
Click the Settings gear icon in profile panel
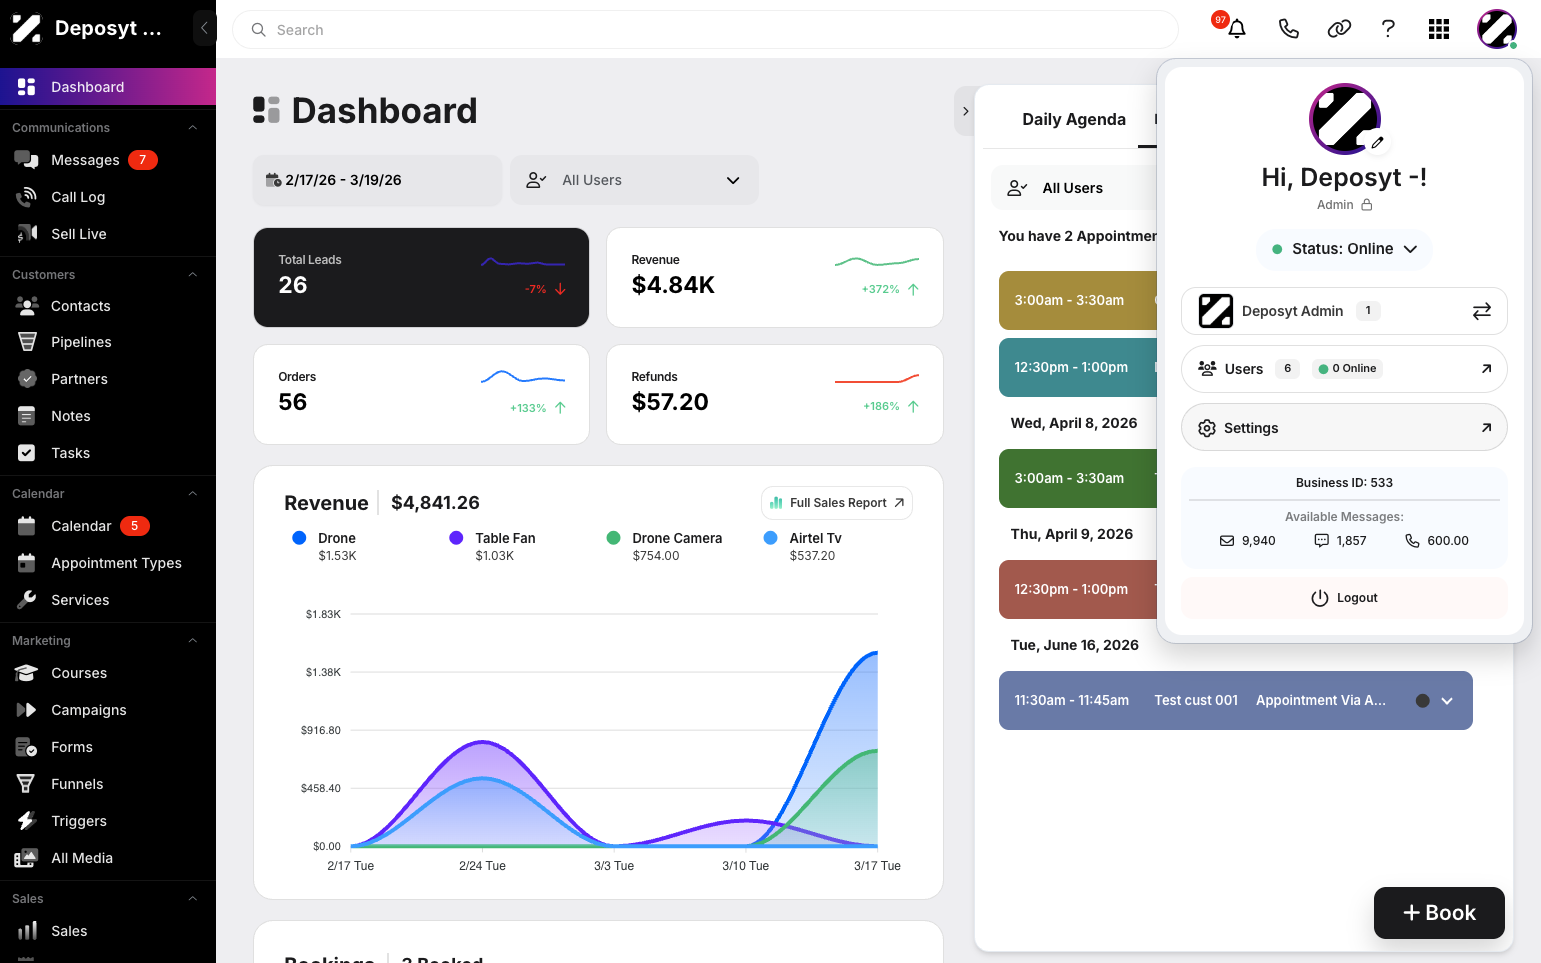[1207, 428]
